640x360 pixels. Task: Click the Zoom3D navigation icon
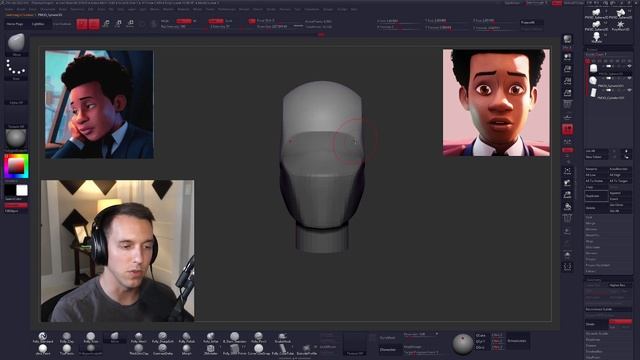[568, 196]
